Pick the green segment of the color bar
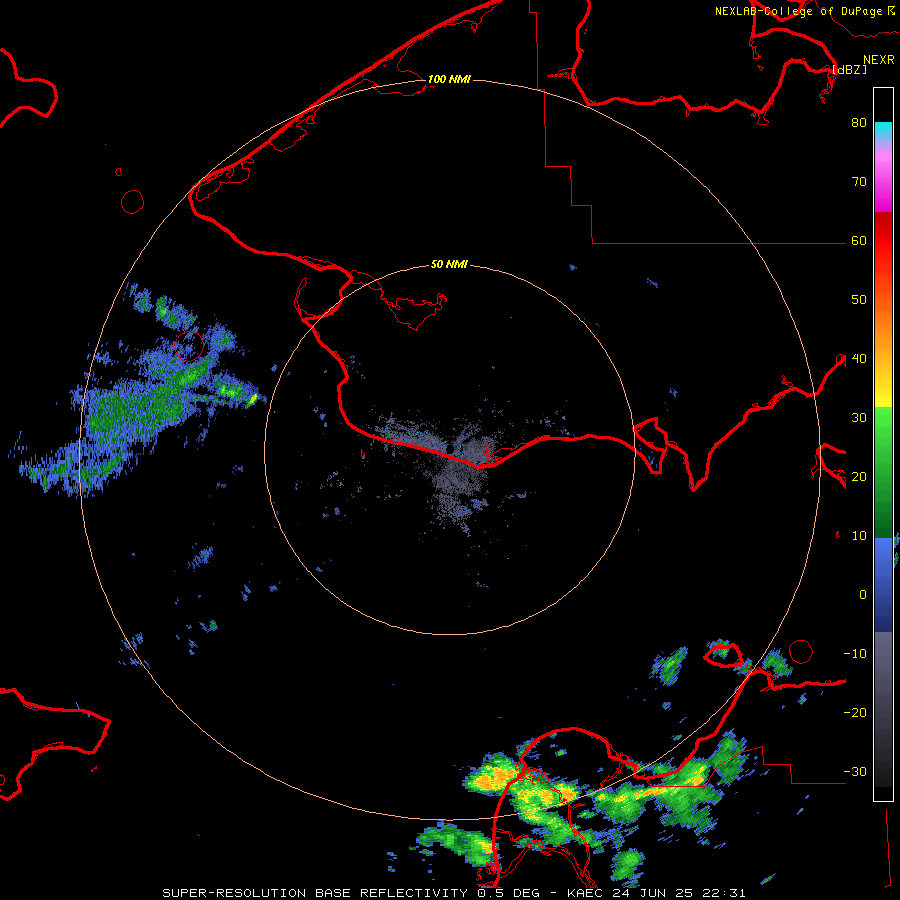This screenshot has height=900, width=900. 883,472
